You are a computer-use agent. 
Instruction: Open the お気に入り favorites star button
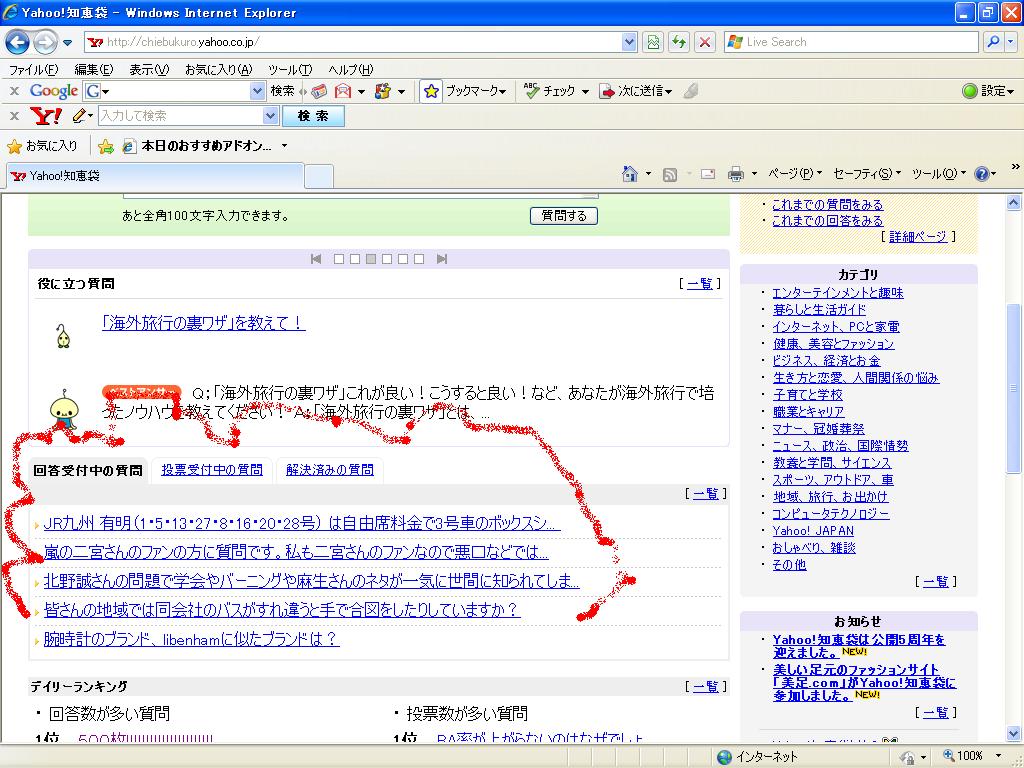click(x=42, y=146)
